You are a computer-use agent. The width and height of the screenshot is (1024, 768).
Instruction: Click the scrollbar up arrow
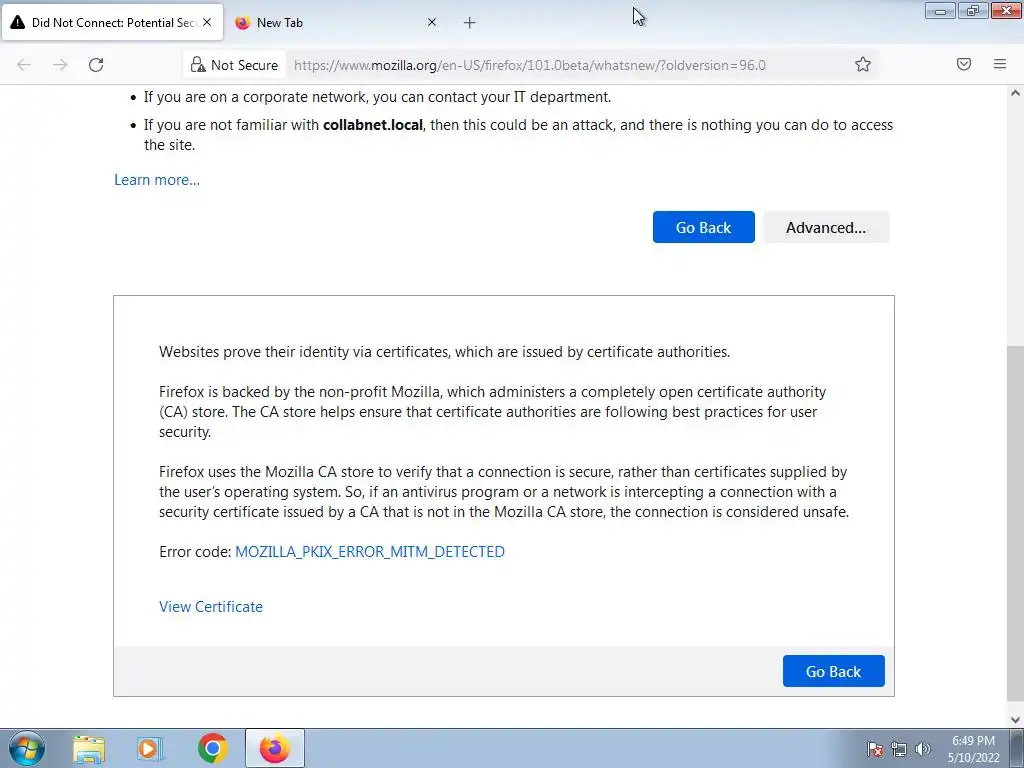[1015, 93]
